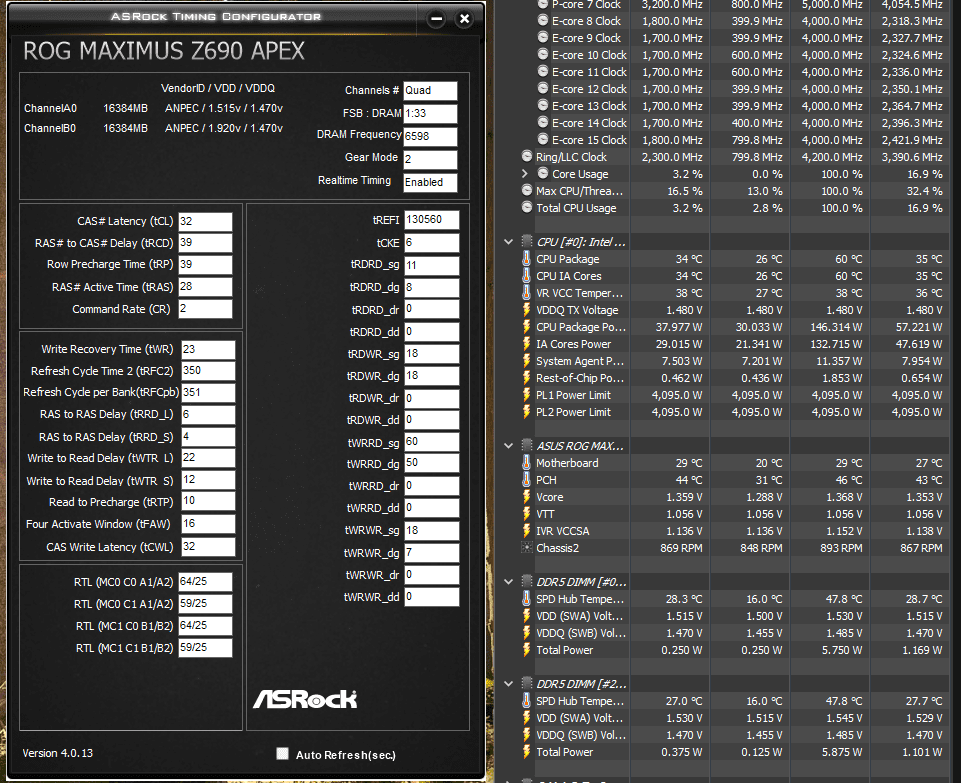
Task: Click the Realtime Timing field
Action: click(430, 183)
